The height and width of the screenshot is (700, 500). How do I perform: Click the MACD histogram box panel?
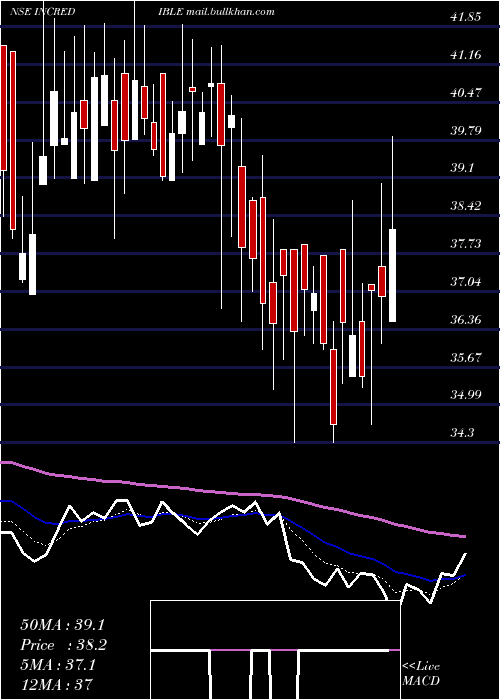click(x=275, y=650)
